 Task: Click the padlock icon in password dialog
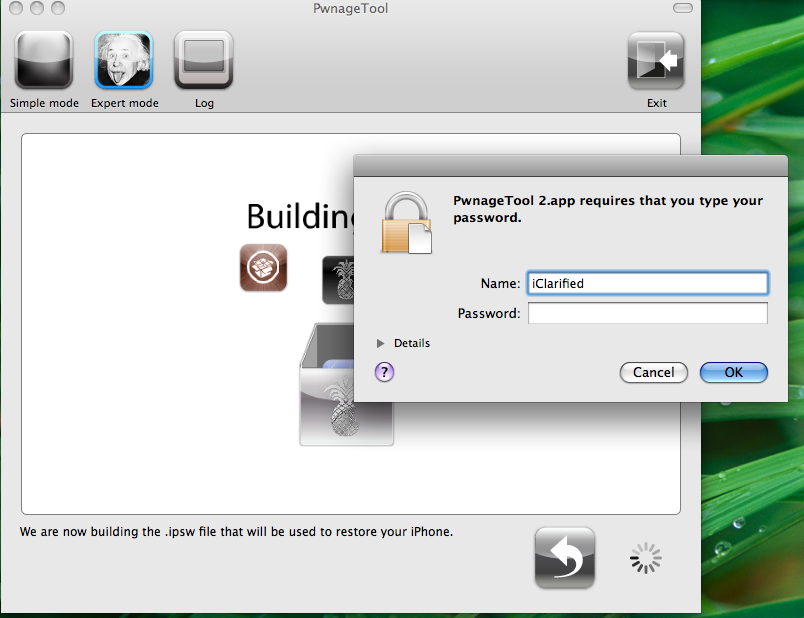pyautogui.click(x=407, y=223)
